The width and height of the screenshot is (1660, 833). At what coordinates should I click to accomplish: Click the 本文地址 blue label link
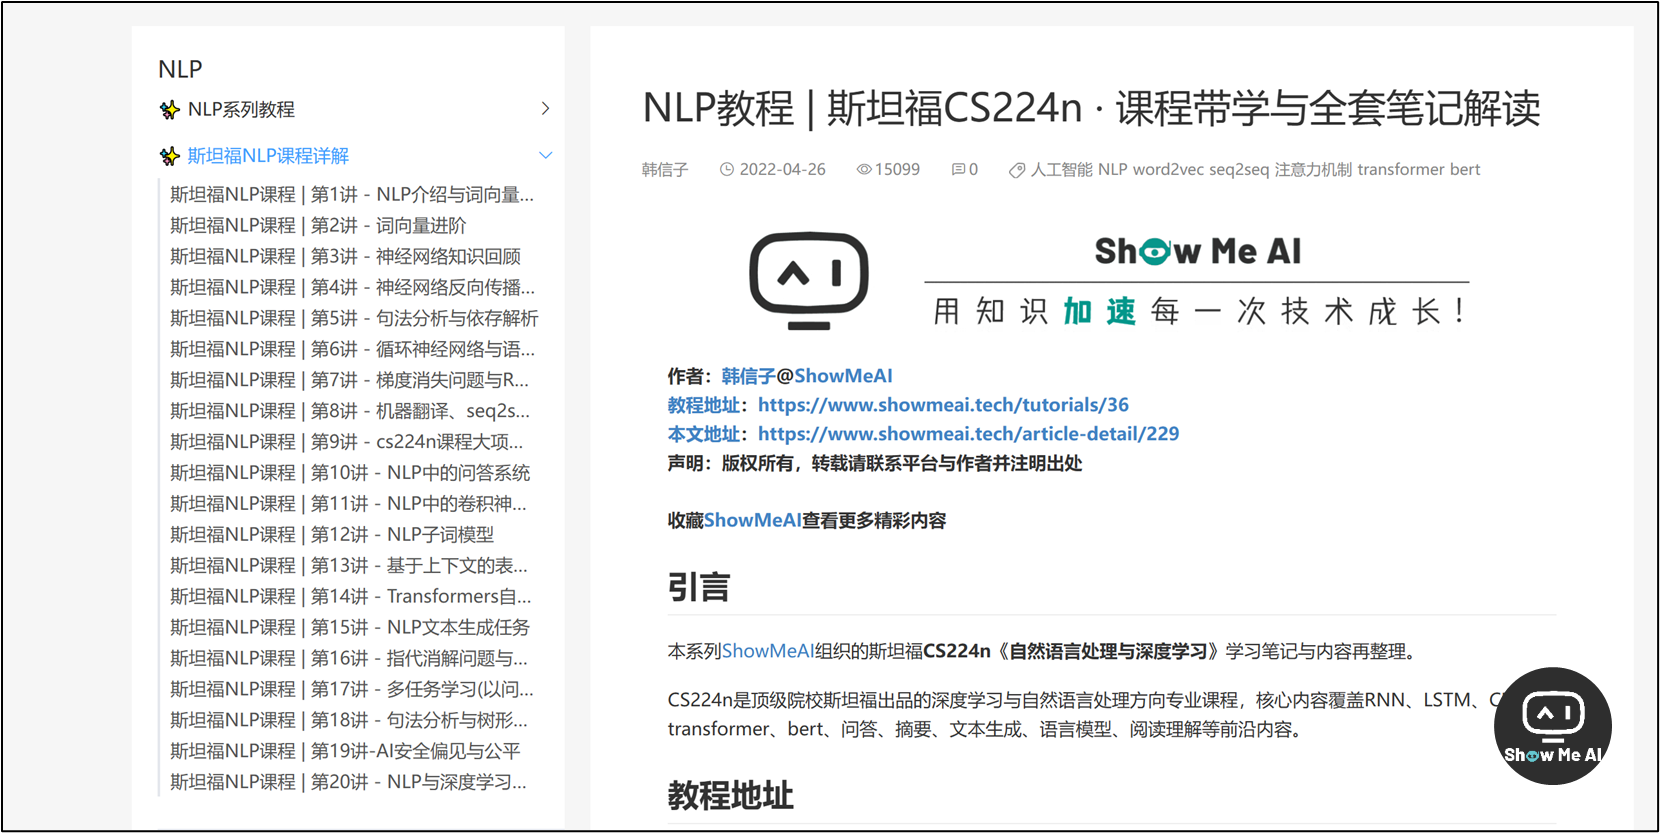[x=703, y=434]
